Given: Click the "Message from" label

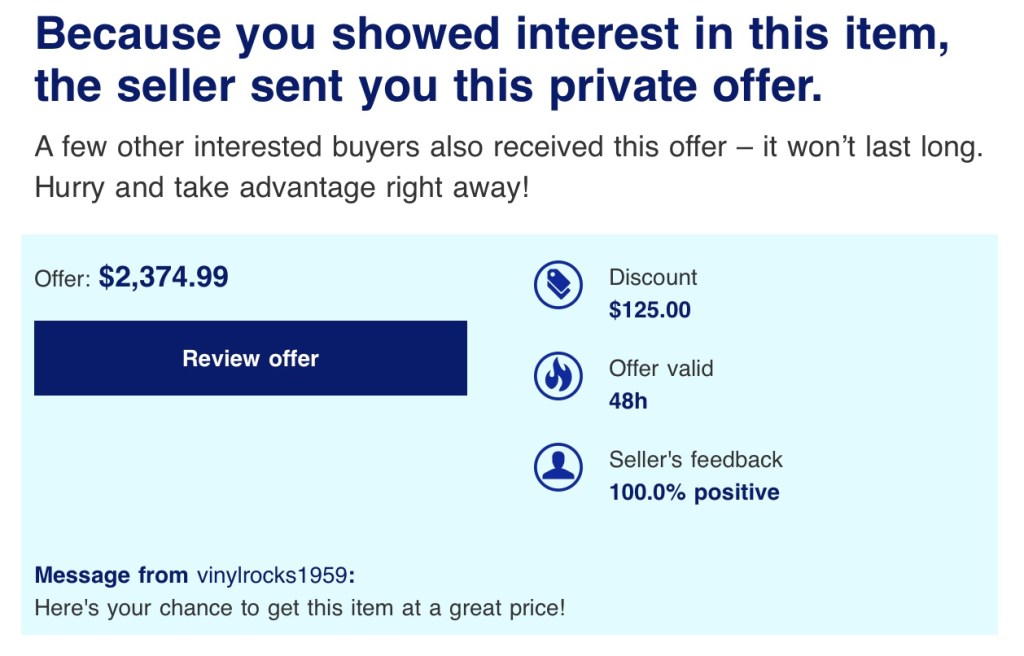Looking at the screenshot, I should click(111, 575).
